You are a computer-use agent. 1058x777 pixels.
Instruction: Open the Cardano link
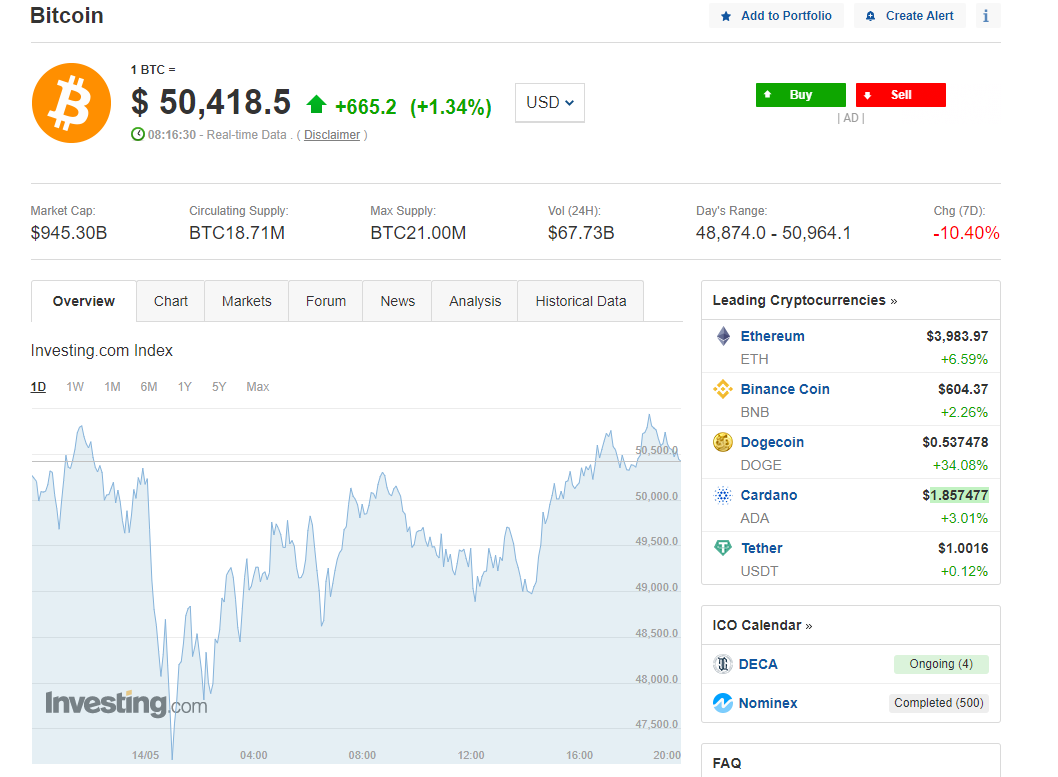[x=769, y=496]
